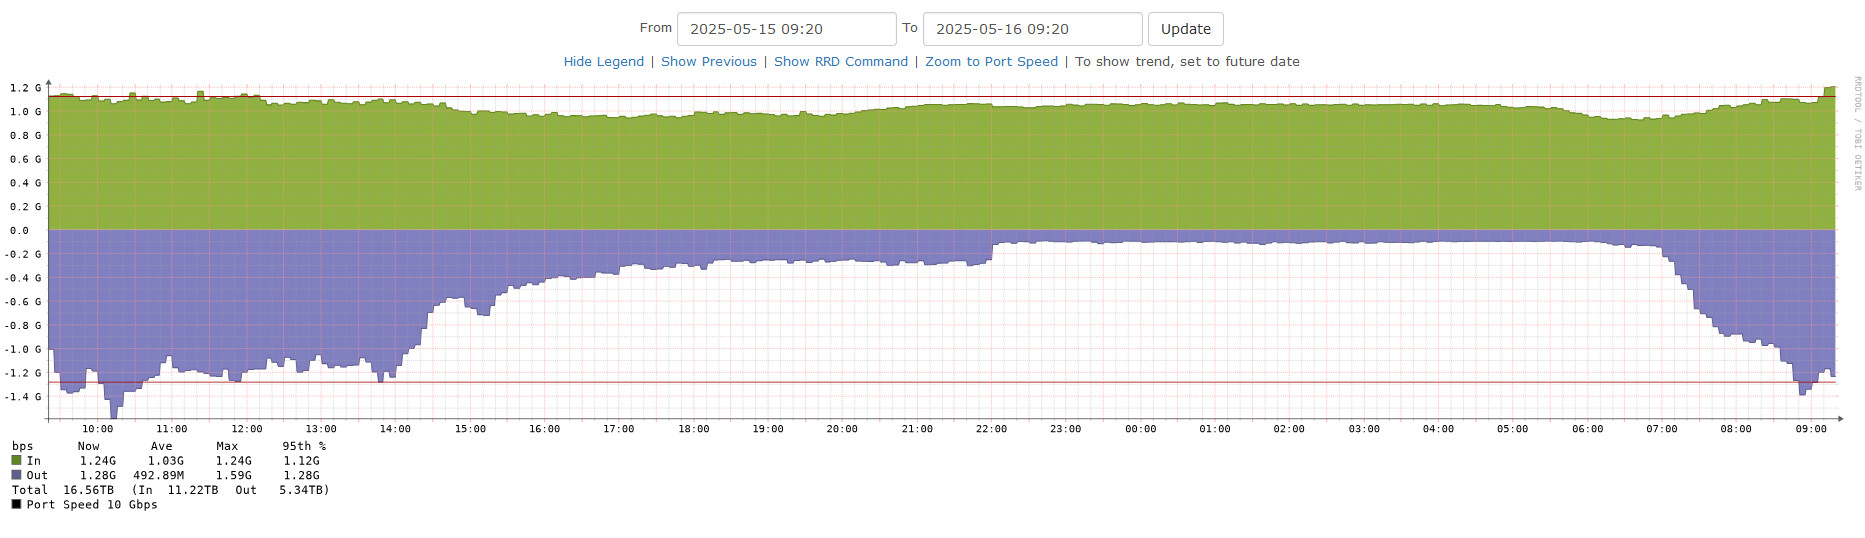
Task: Click the -1.4 G y-axis label
Action: click(x=23, y=397)
